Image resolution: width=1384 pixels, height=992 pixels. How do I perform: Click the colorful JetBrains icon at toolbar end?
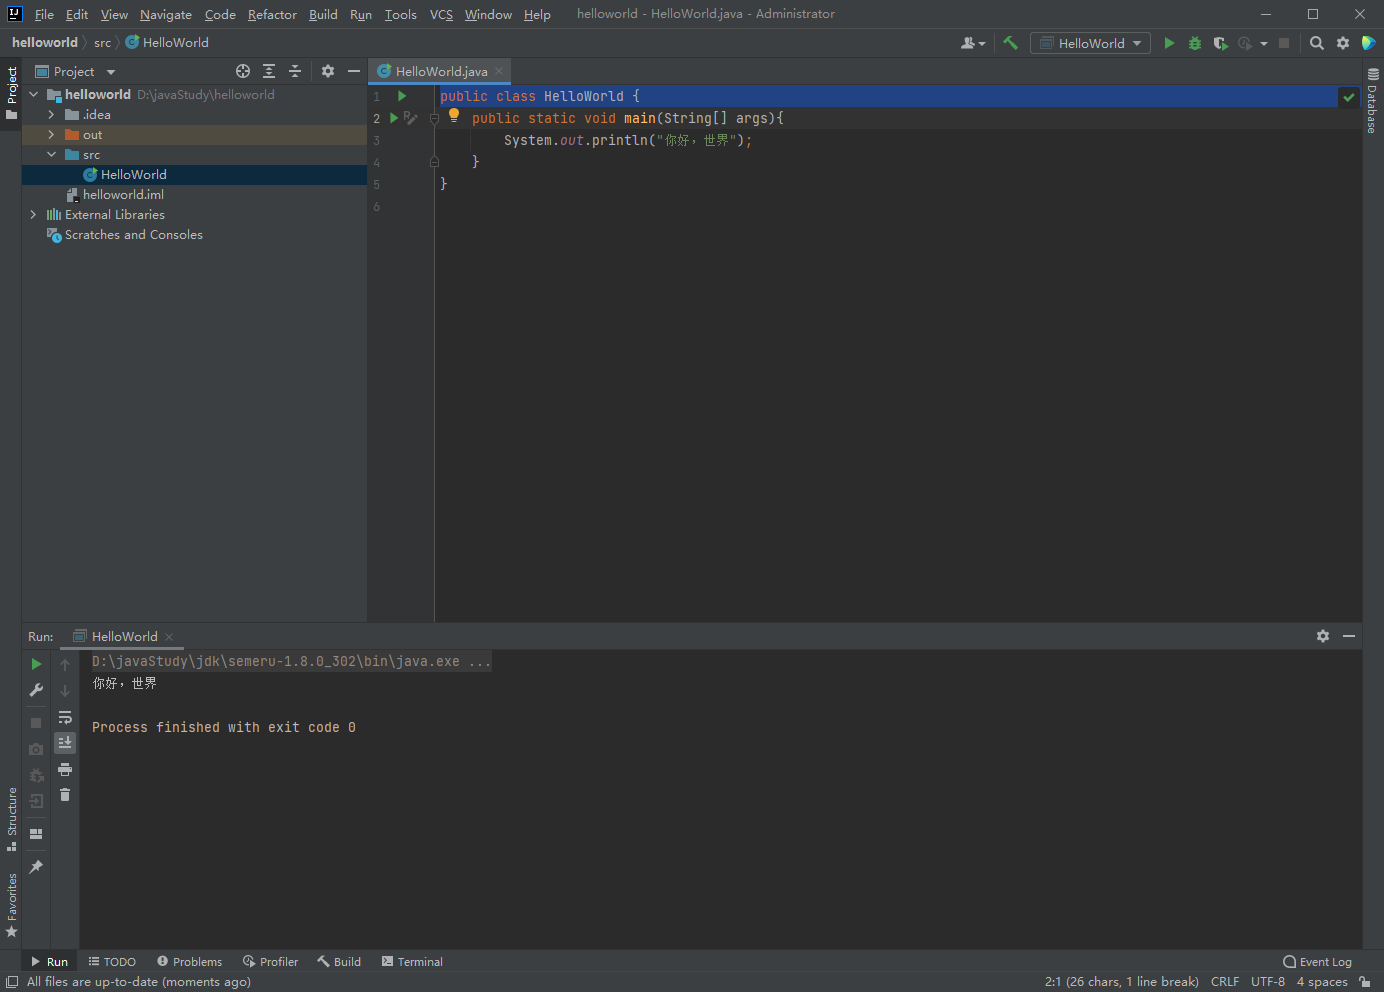pos(1369,43)
